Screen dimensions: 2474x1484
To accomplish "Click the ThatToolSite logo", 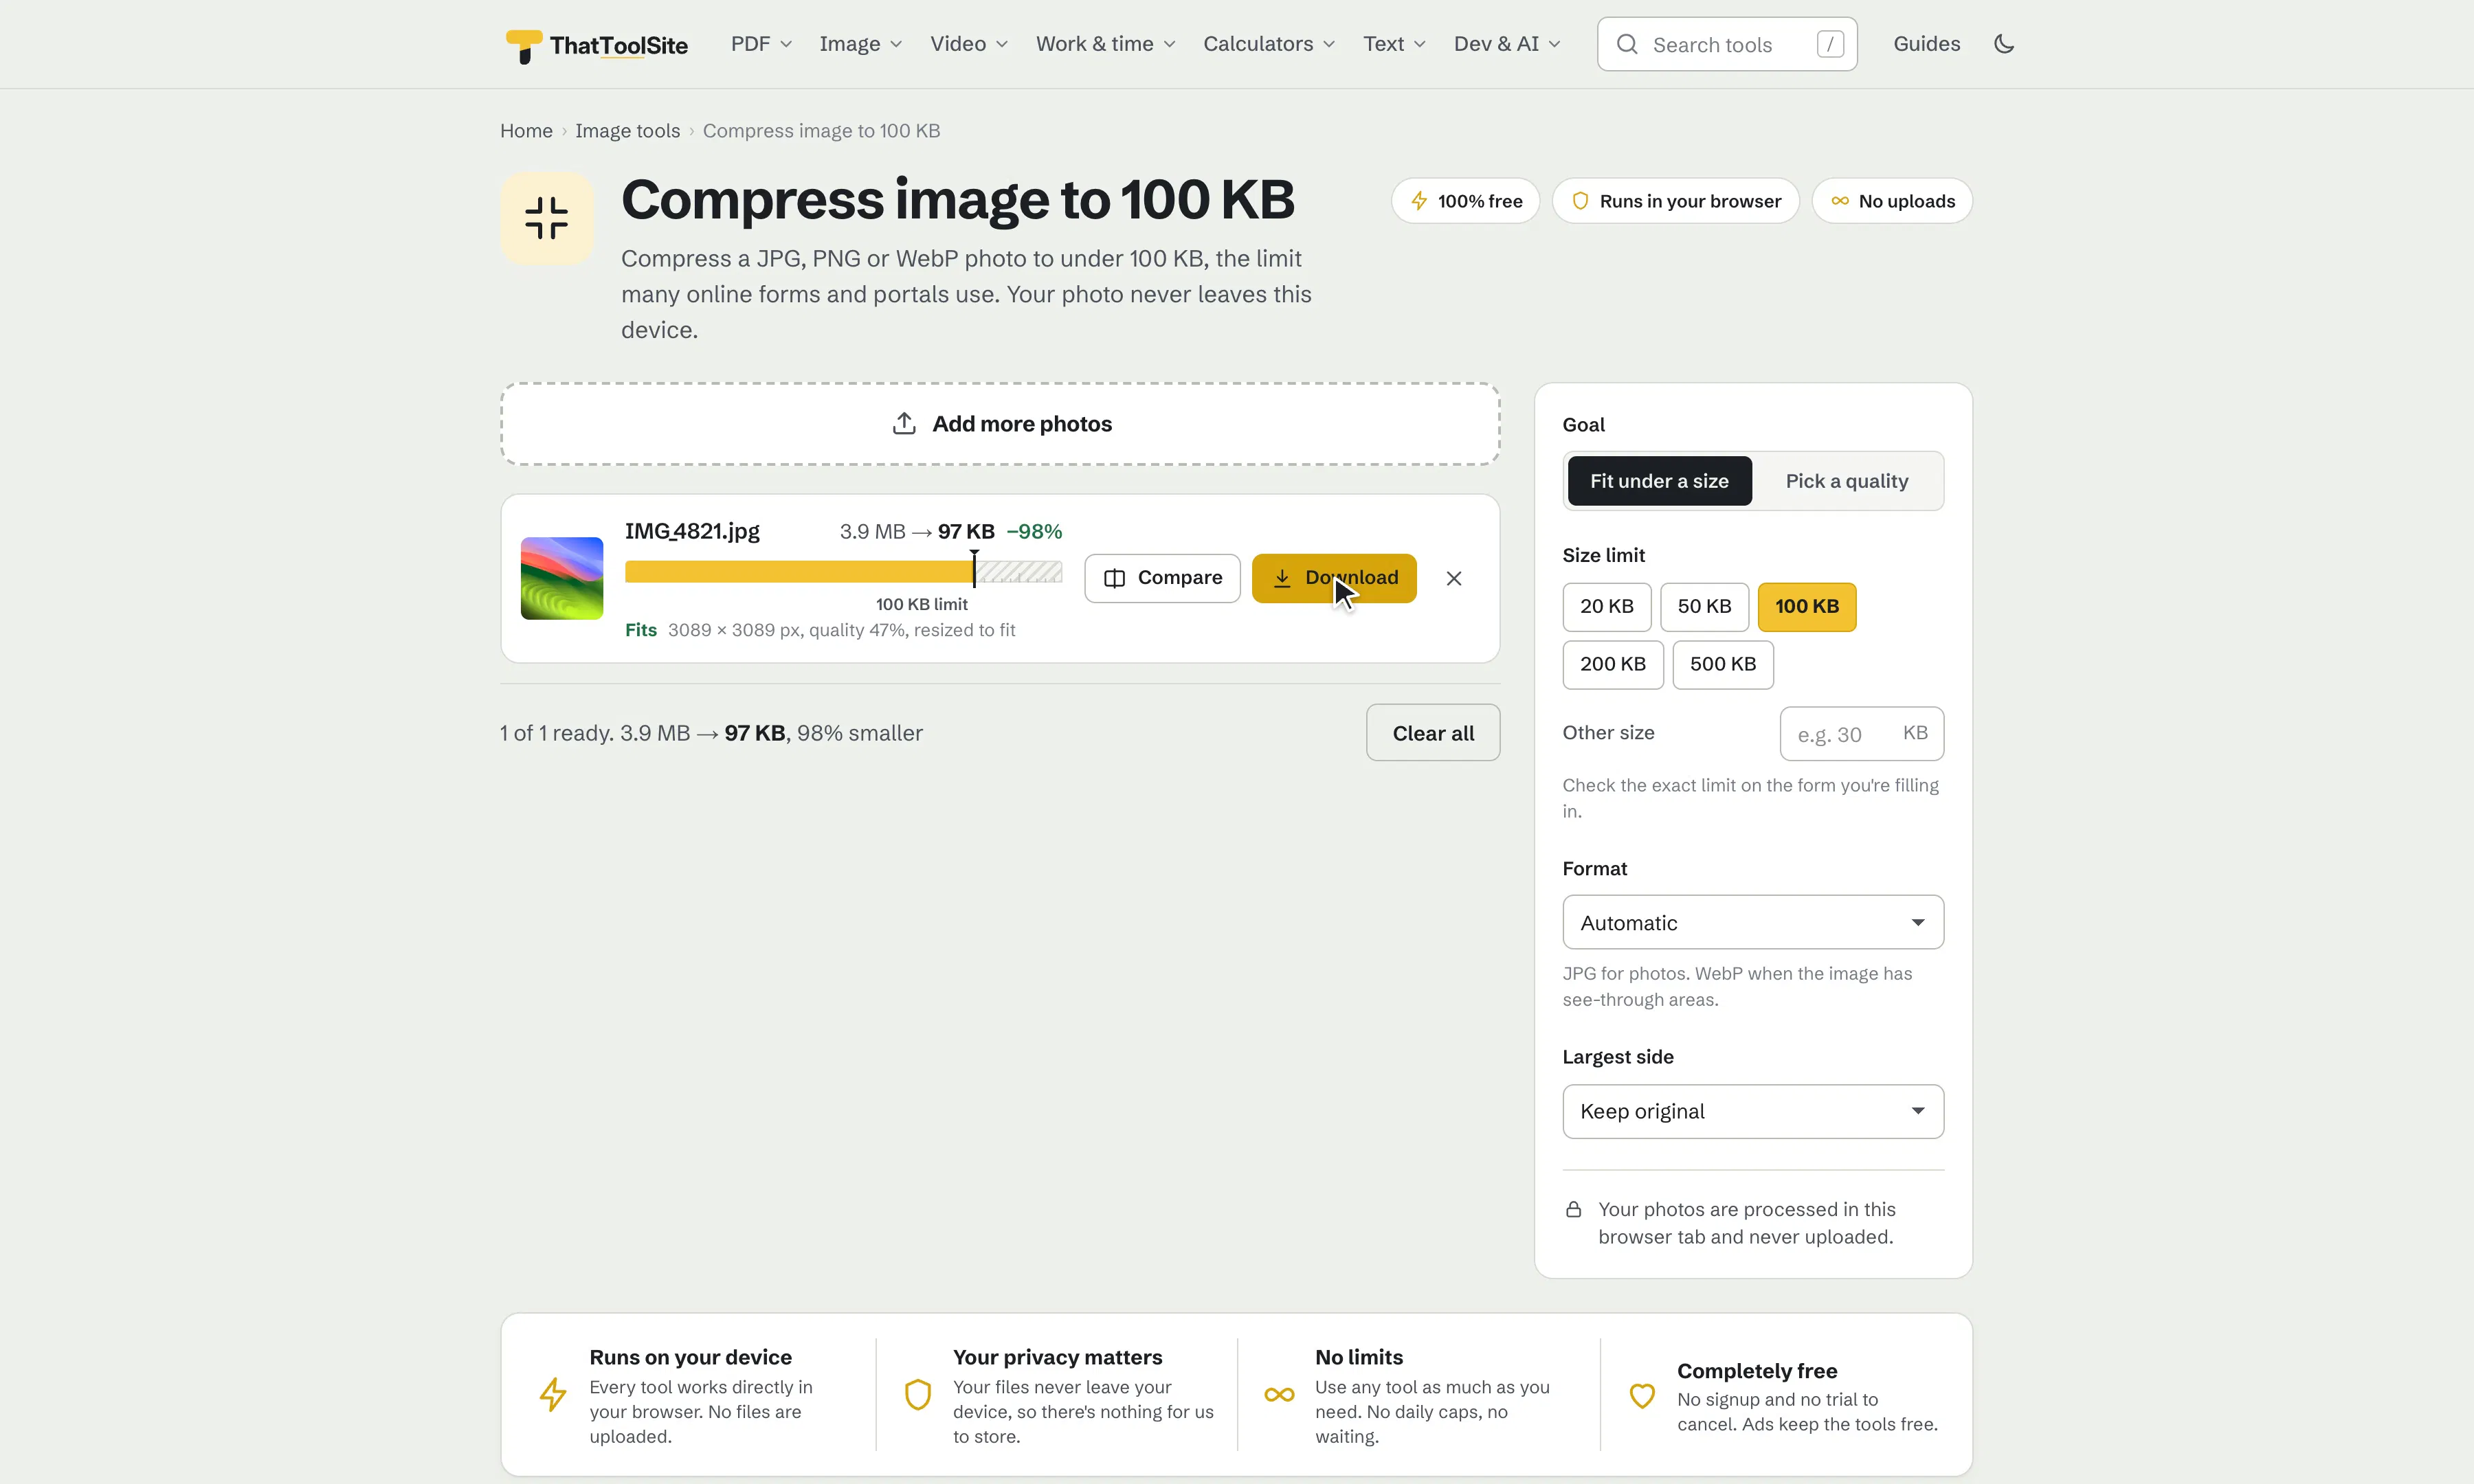I will 597,45.
